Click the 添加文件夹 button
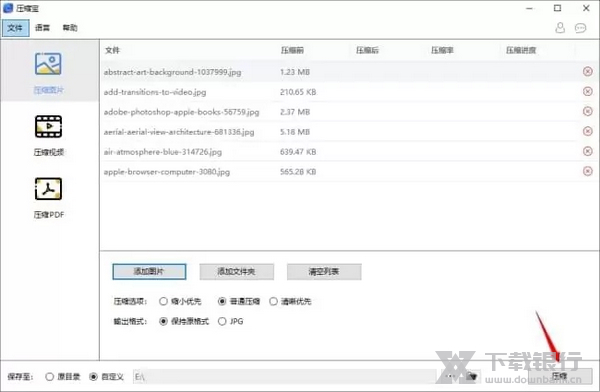 tap(236, 271)
